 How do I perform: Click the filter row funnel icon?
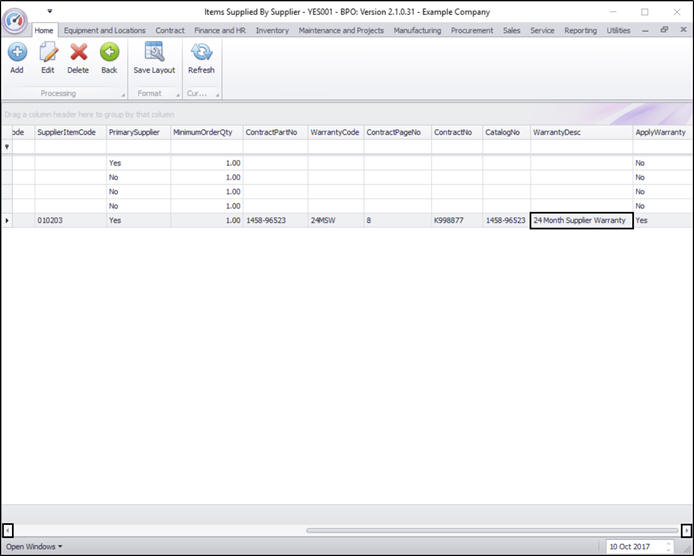tap(7, 147)
